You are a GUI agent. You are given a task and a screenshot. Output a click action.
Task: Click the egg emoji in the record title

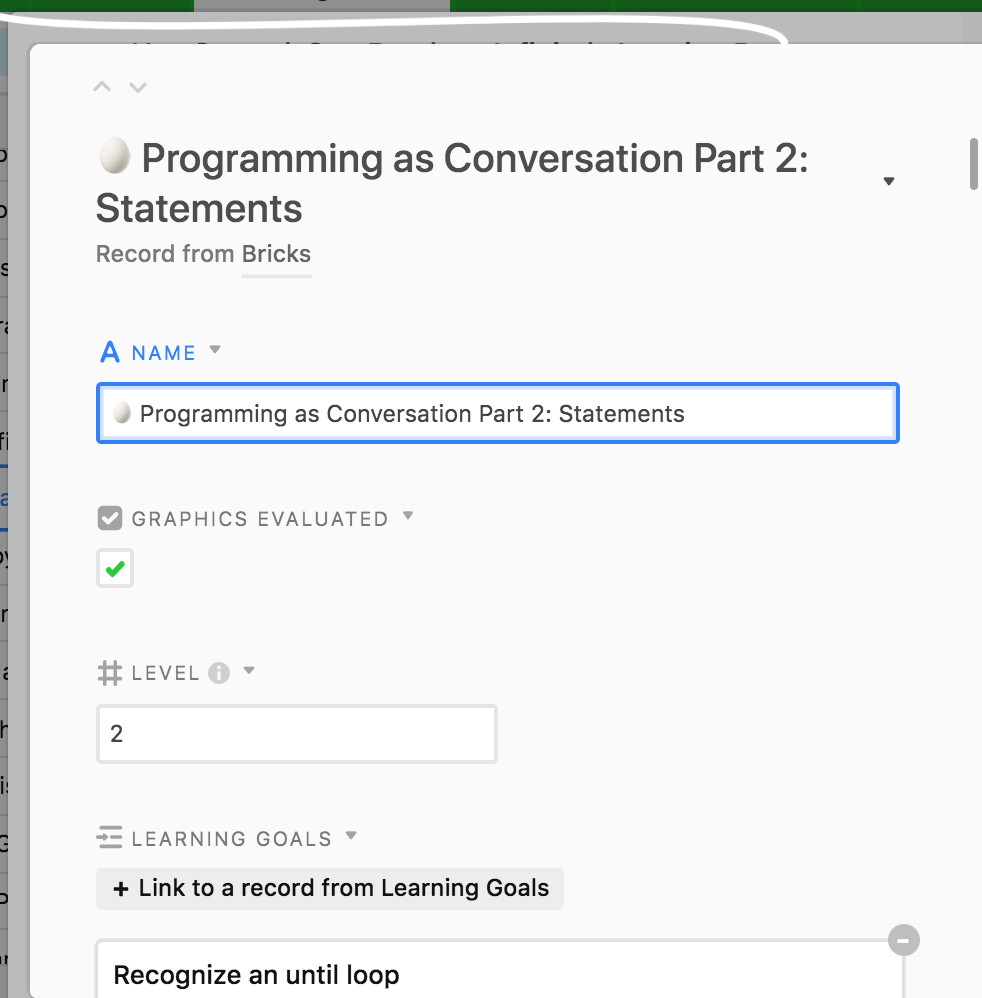coord(115,158)
